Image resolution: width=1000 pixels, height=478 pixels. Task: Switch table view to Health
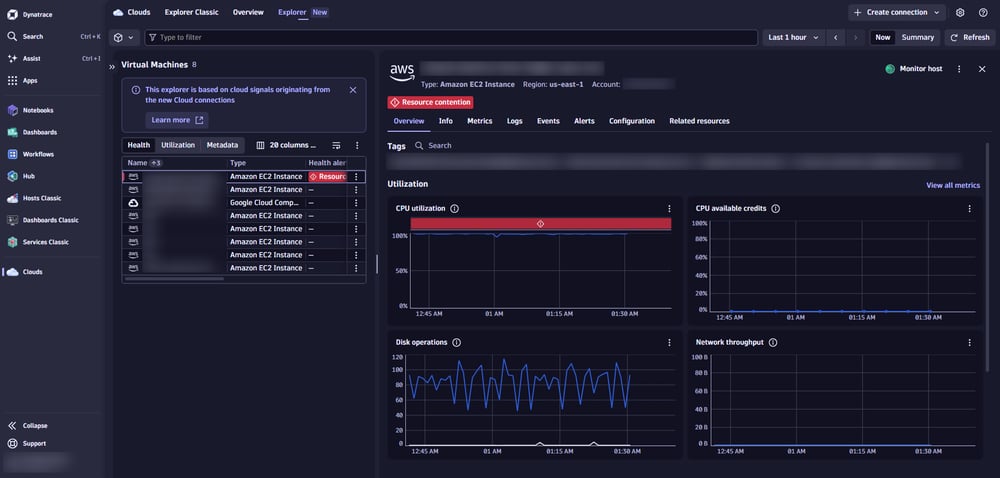[x=138, y=145]
